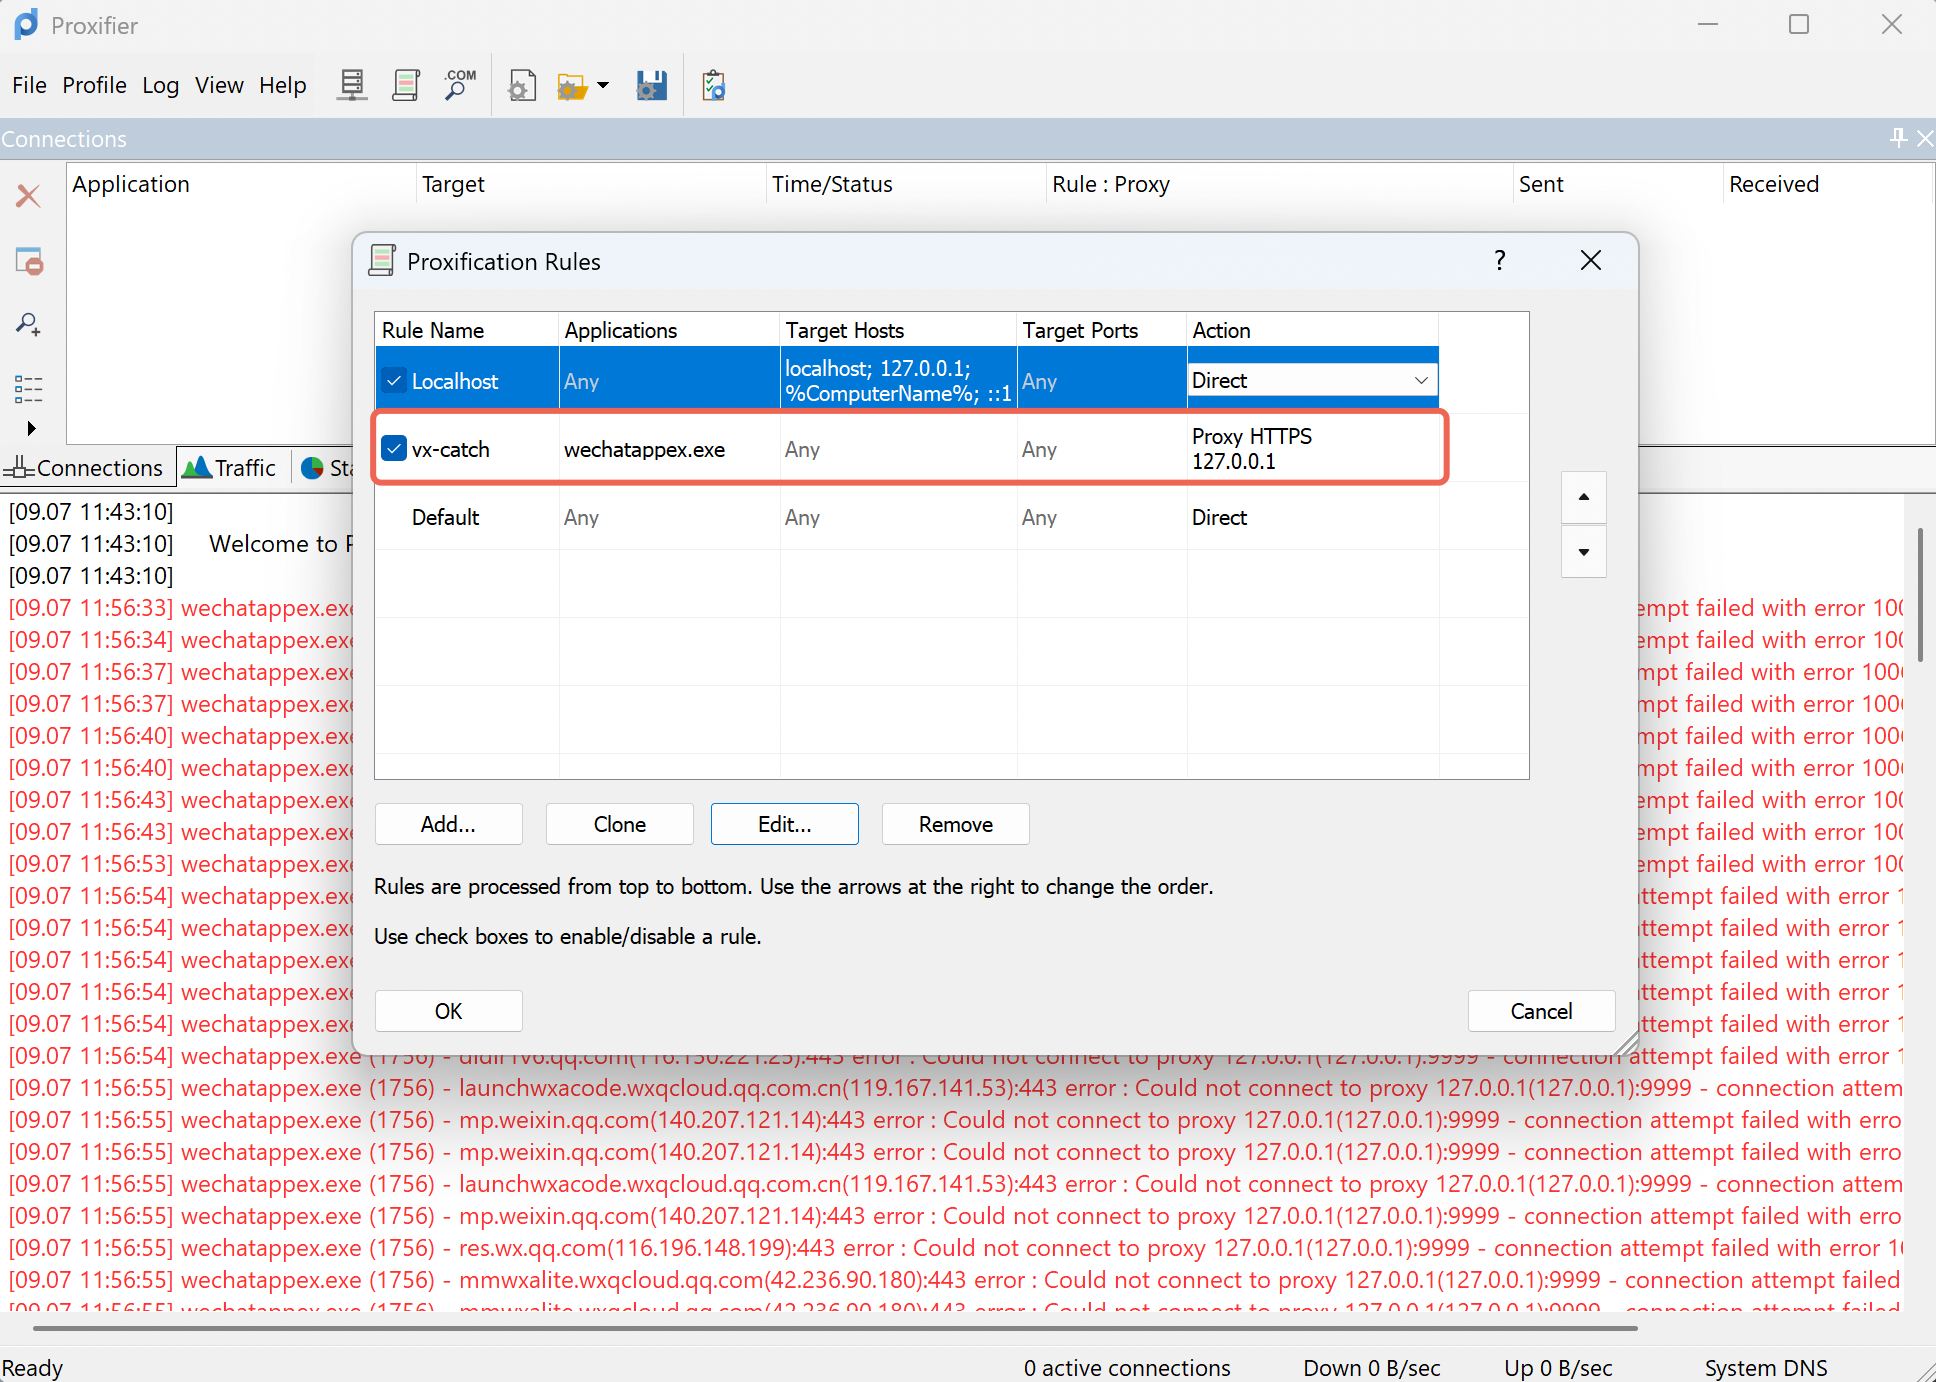Click Up 0 B/sec status text
The height and width of the screenshot is (1382, 1936).
[1558, 1367]
